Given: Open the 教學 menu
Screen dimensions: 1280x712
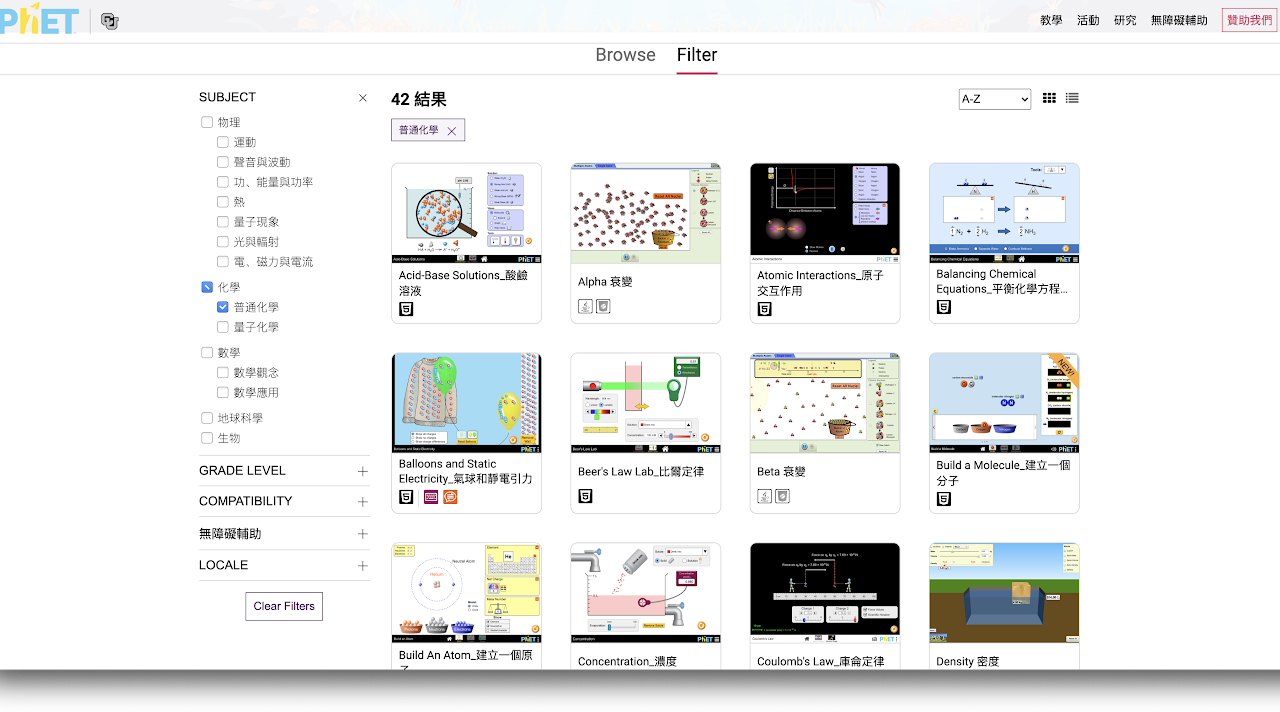Looking at the screenshot, I should tap(1051, 20).
